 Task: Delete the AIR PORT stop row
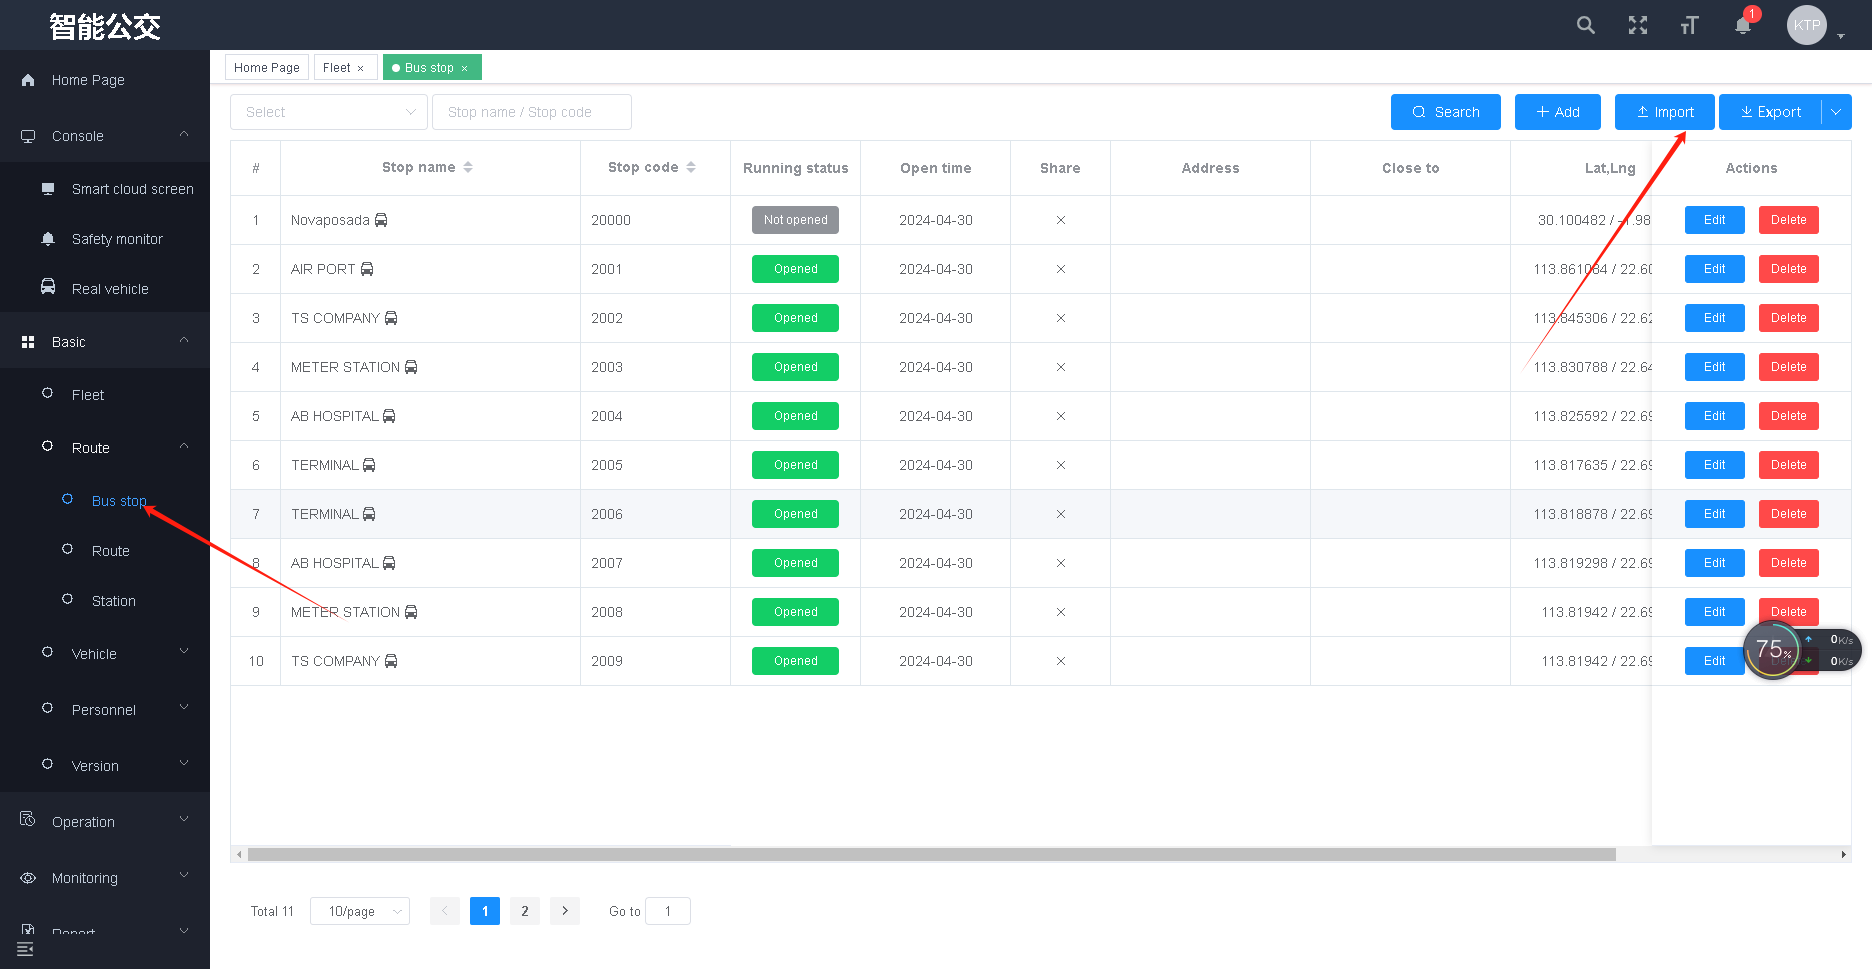(x=1788, y=269)
